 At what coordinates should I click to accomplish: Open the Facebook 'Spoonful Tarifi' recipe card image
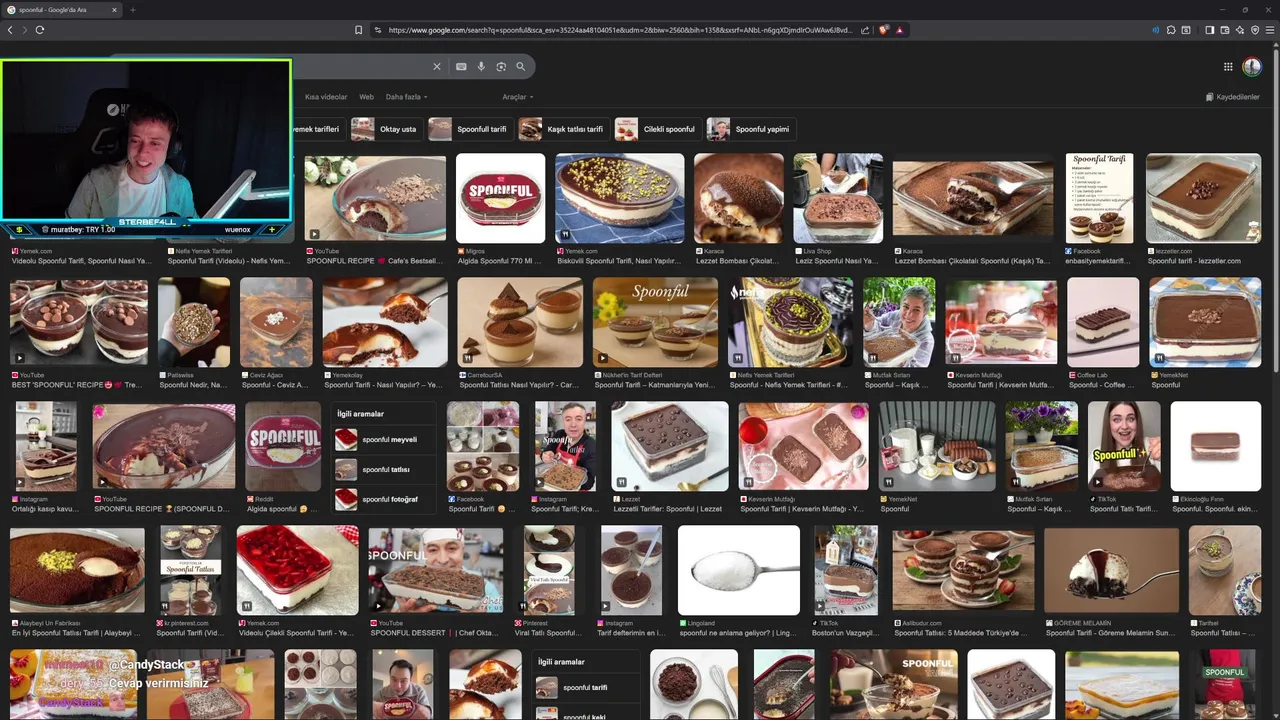(1100, 198)
